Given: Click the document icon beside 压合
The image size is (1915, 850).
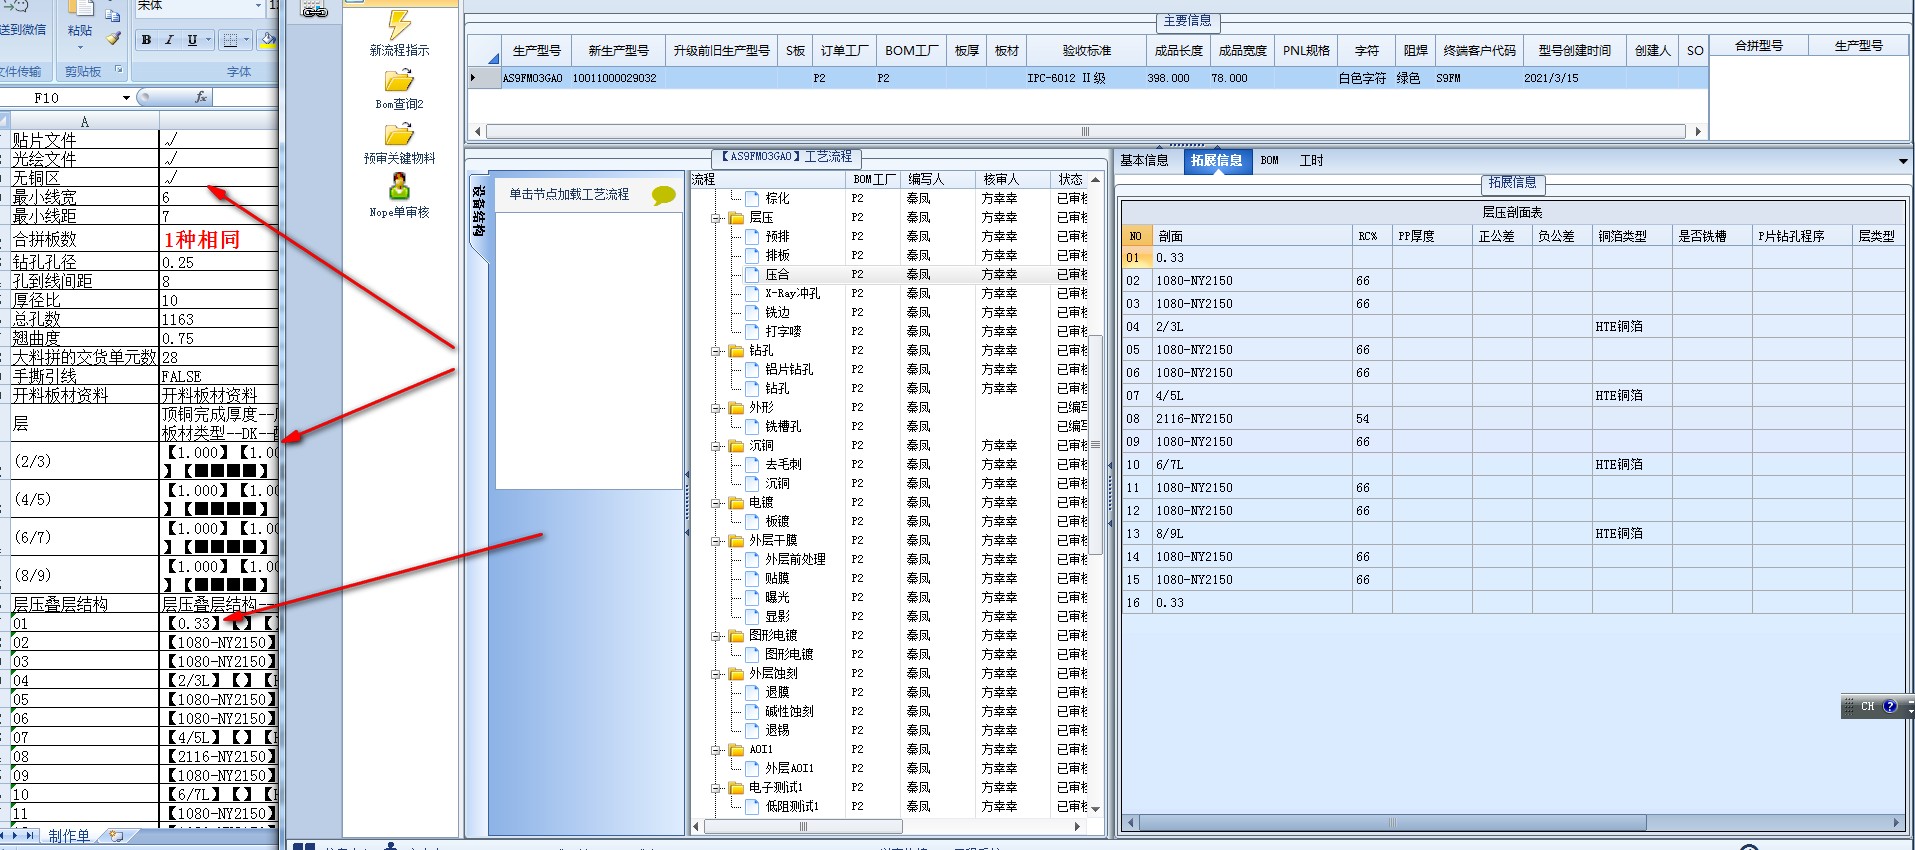Looking at the screenshot, I should (752, 274).
